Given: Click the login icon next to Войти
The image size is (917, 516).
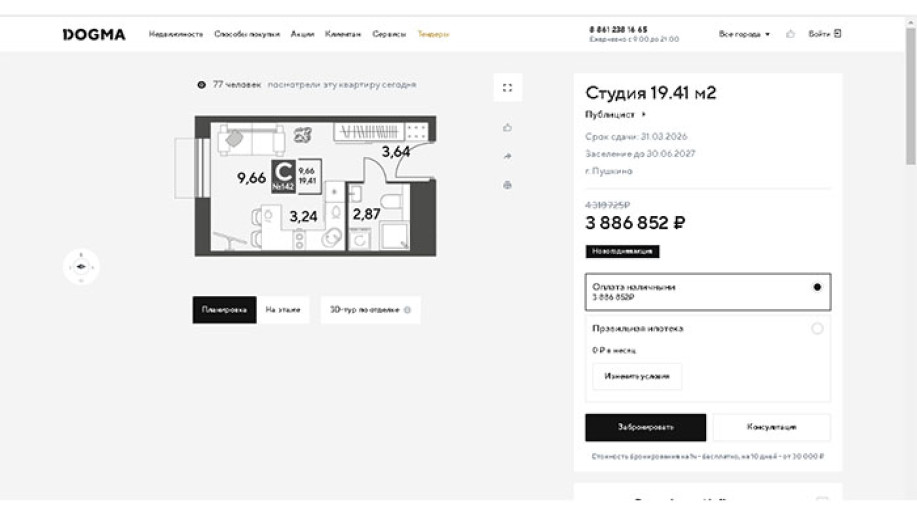Looking at the screenshot, I should pos(838,33).
